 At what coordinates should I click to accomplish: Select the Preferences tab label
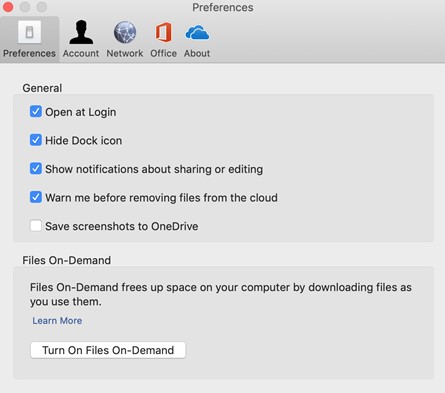tap(29, 53)
